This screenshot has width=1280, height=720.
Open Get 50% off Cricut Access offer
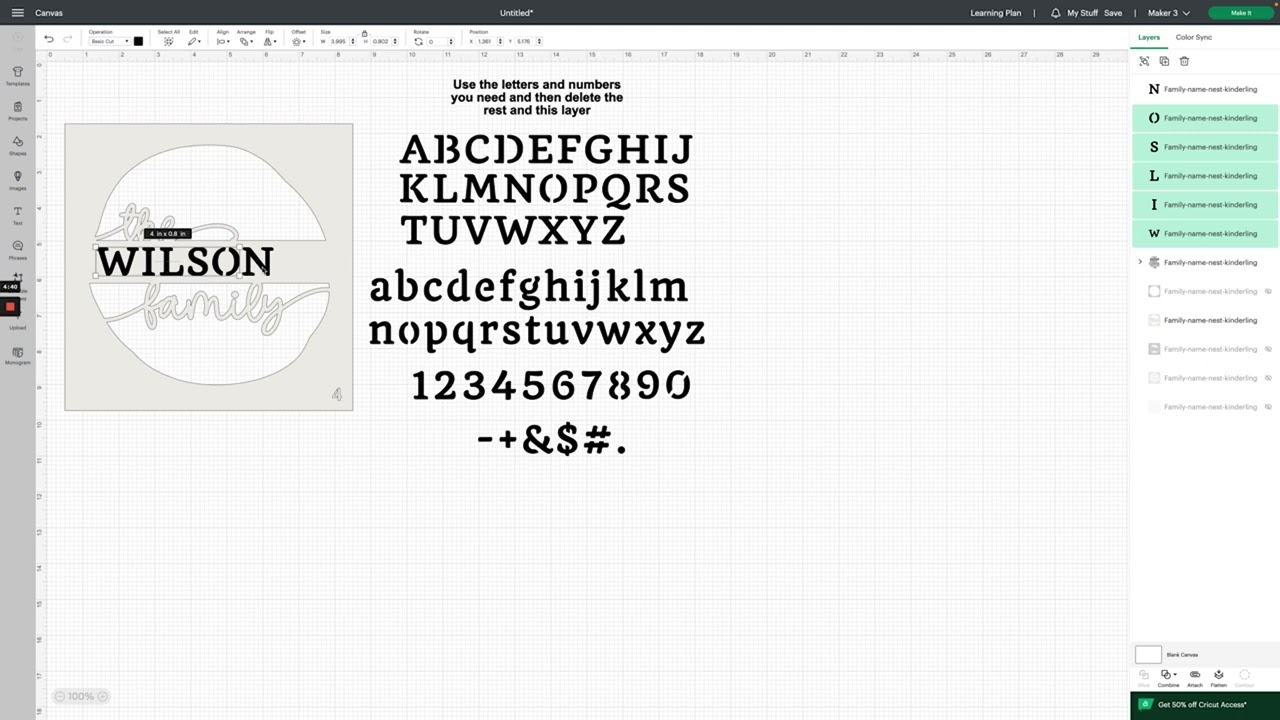point(1205,705)
